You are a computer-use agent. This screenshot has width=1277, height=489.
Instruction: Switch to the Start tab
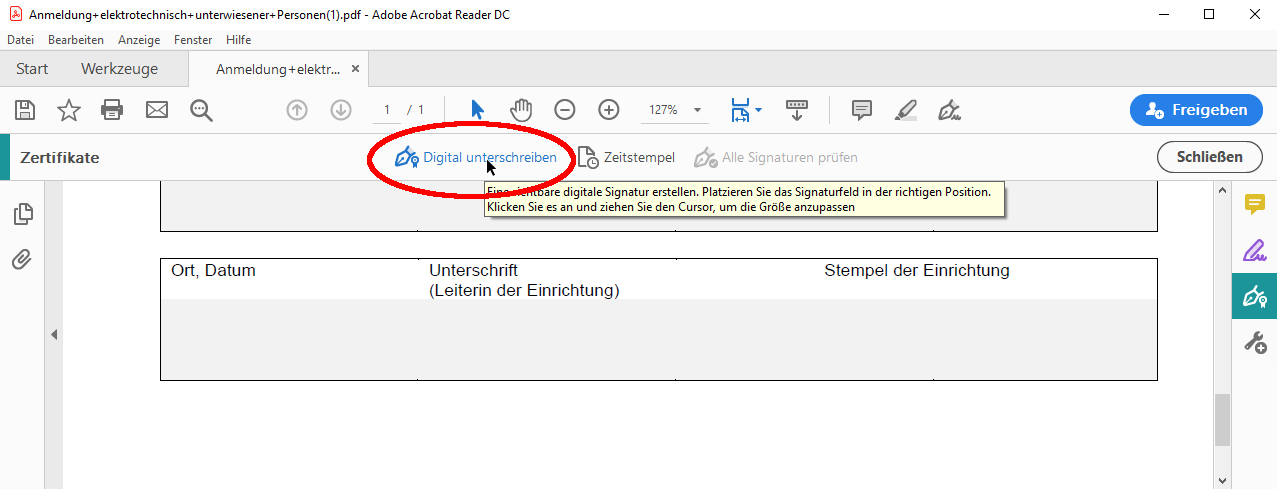(32, 69)
